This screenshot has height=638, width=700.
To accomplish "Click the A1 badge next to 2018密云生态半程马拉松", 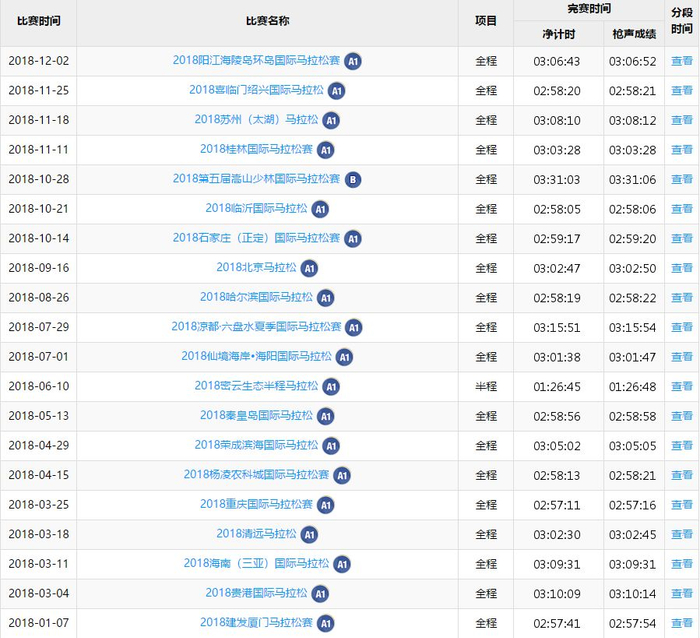I will click(x=331, y=386).
